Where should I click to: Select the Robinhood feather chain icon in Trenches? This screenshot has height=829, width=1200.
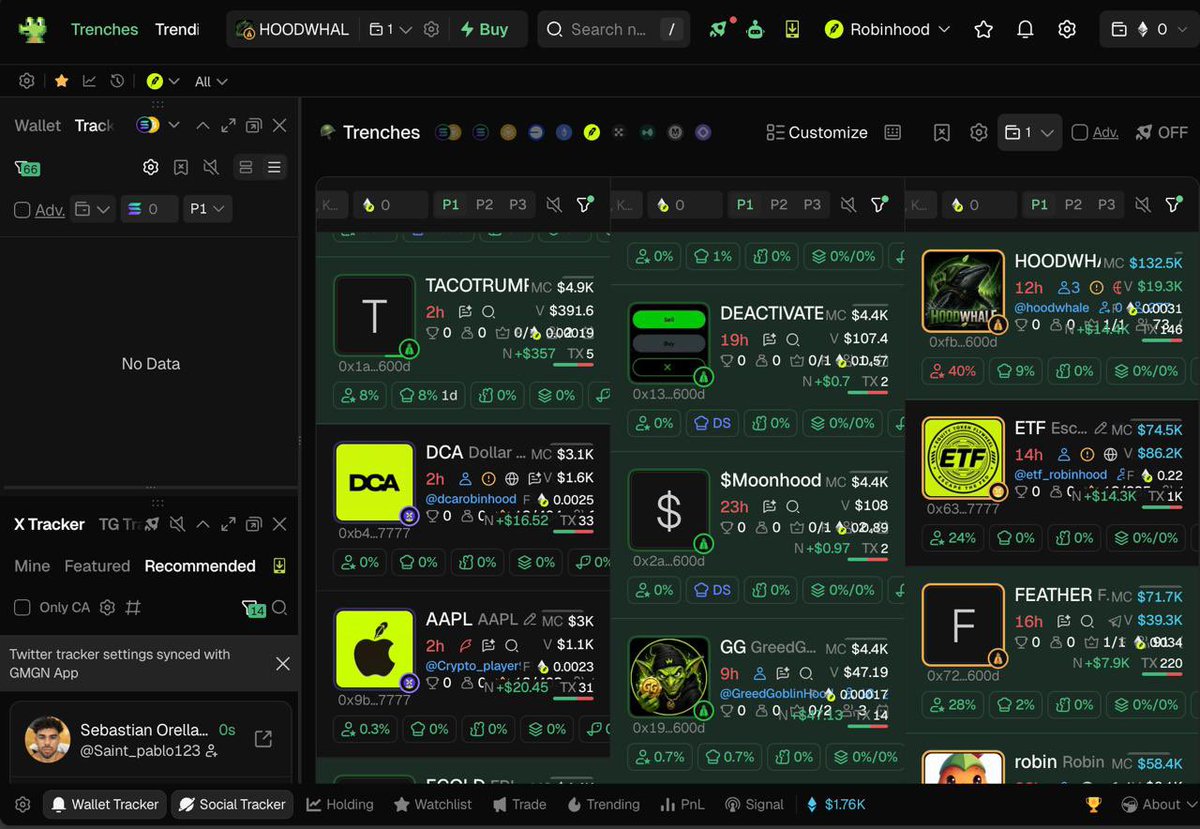(x=592, y=132)
